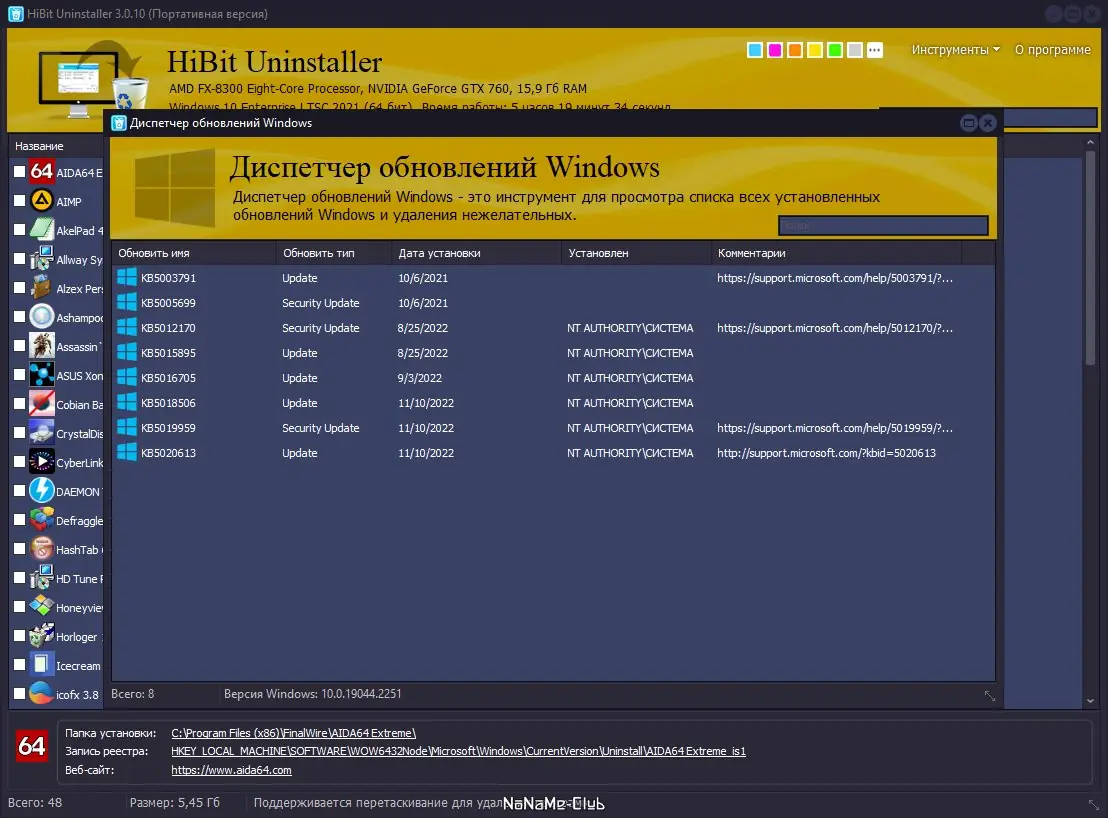The width and height of the screenshot is (1108, 818).
Task: Select the KB5015895 update row
Action: coord(553,352)
